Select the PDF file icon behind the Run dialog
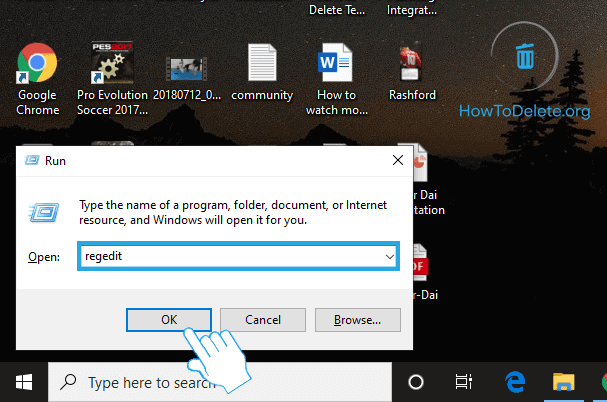The width and height of the screenshot is (607, 402). [420, 262]
